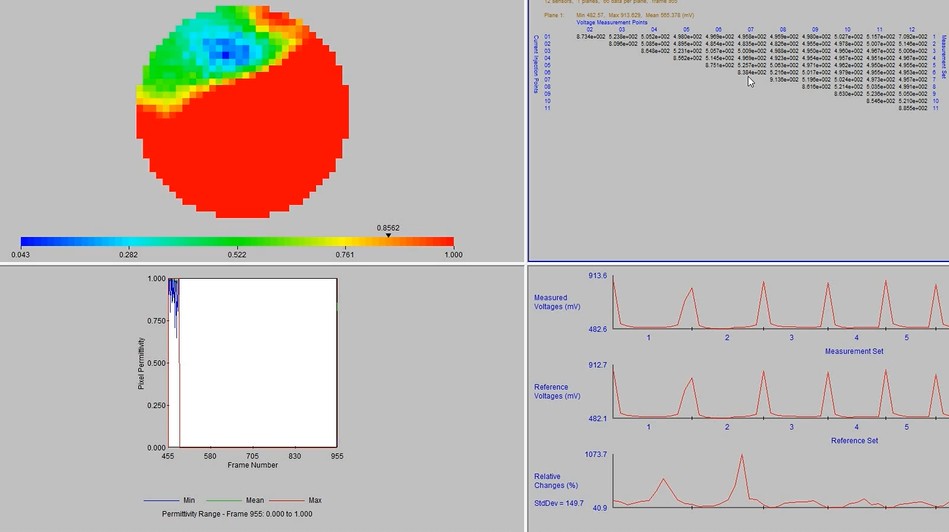Click the 8.734e+002 cell in row 01
Image resolution: width=949 pixels, height=532 pixels.
point(591,37)
